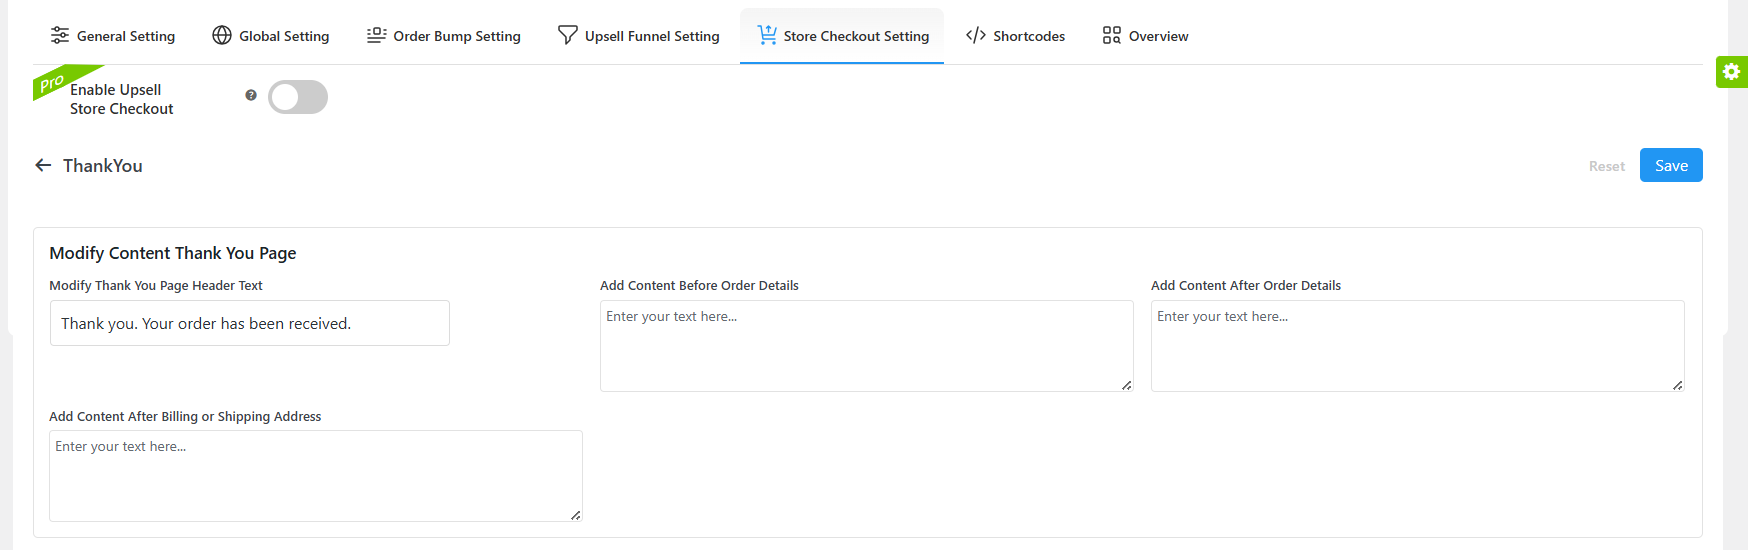
Task: Focus the Add Content After Order Details textarea
Action: 1418,346
